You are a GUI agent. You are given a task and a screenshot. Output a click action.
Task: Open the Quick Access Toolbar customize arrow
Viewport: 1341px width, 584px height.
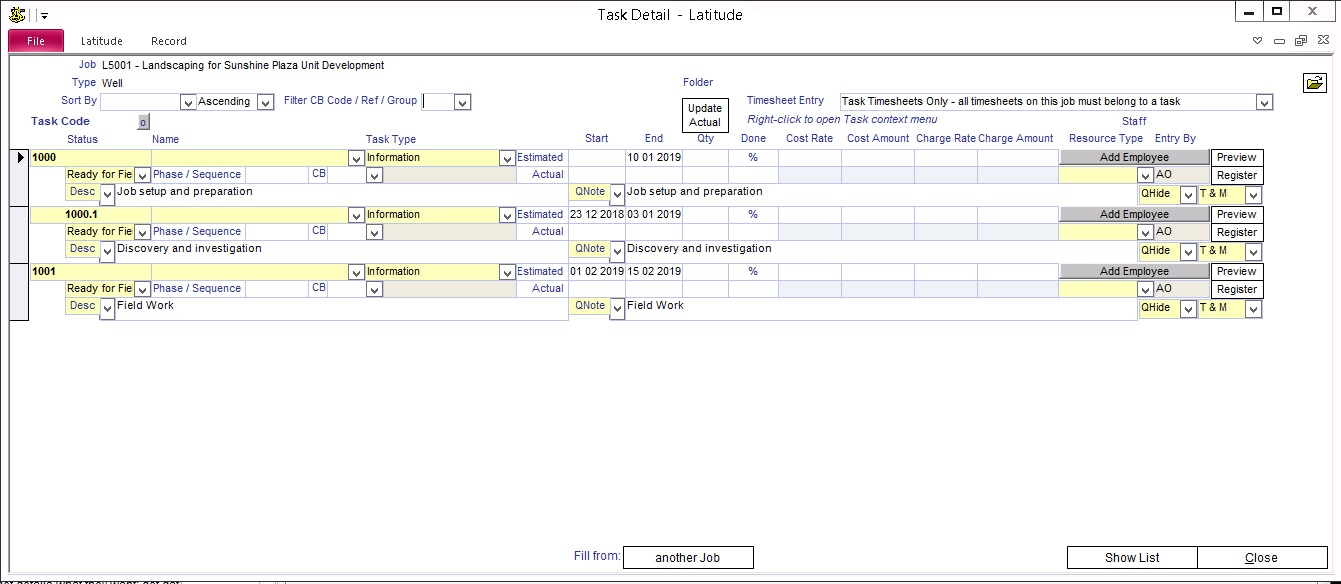pyautogui.click(x=44, y=16)
